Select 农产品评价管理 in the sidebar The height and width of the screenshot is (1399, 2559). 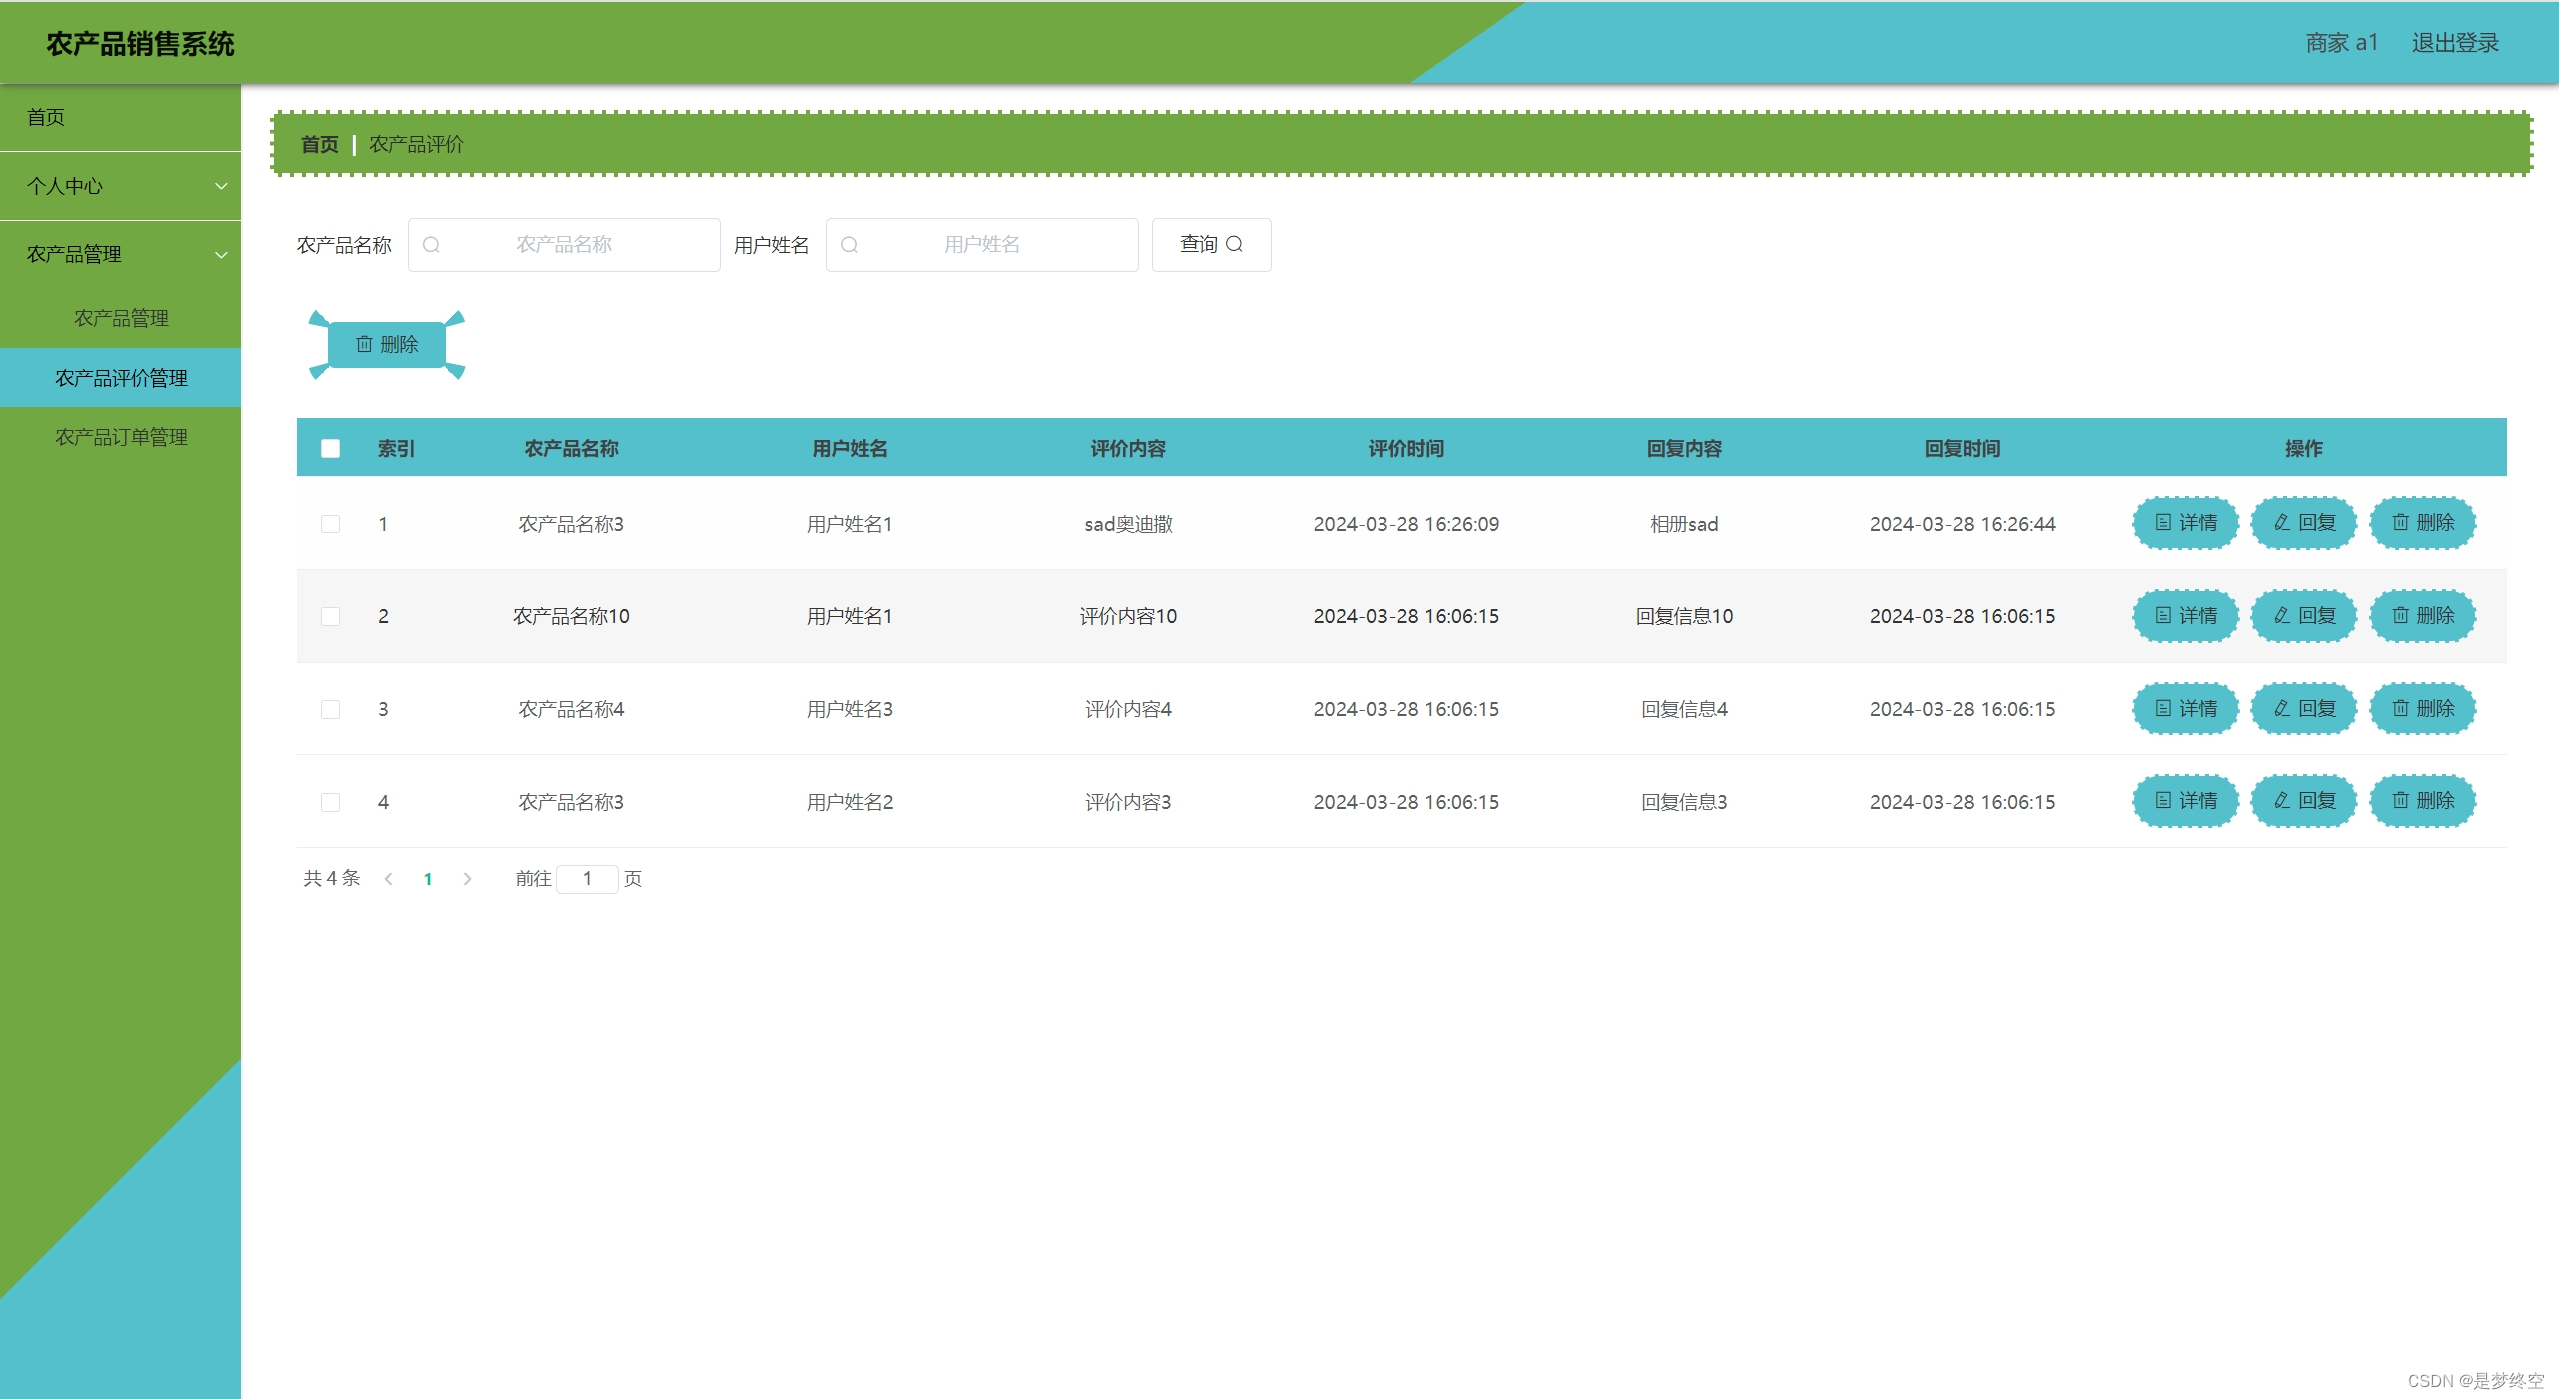coord(120,378)
